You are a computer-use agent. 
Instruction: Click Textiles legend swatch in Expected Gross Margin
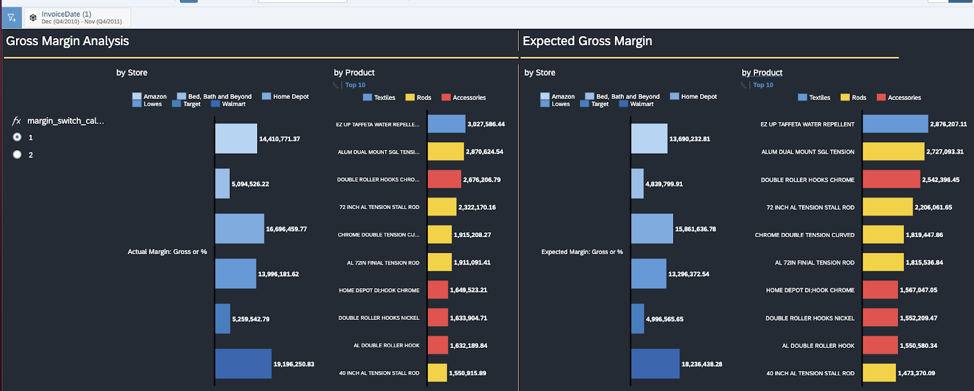[802, 98]
